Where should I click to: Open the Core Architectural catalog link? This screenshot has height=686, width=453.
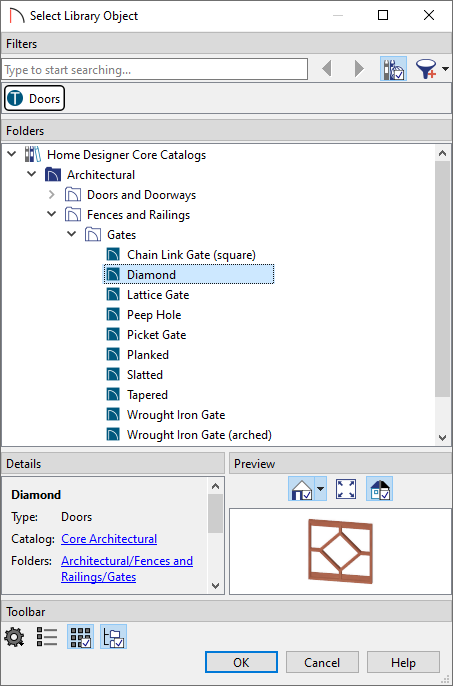109,539
